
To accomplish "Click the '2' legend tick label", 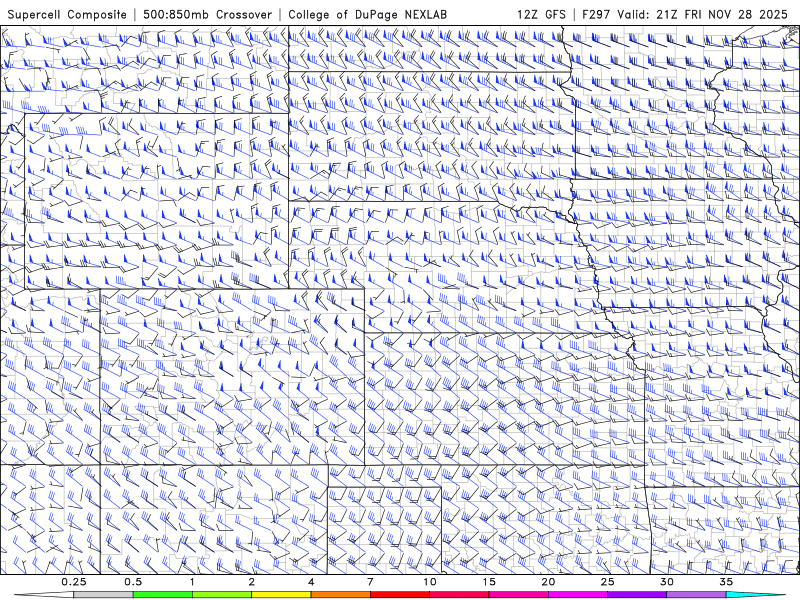I will pyautogui.click(x=252, y=582).
